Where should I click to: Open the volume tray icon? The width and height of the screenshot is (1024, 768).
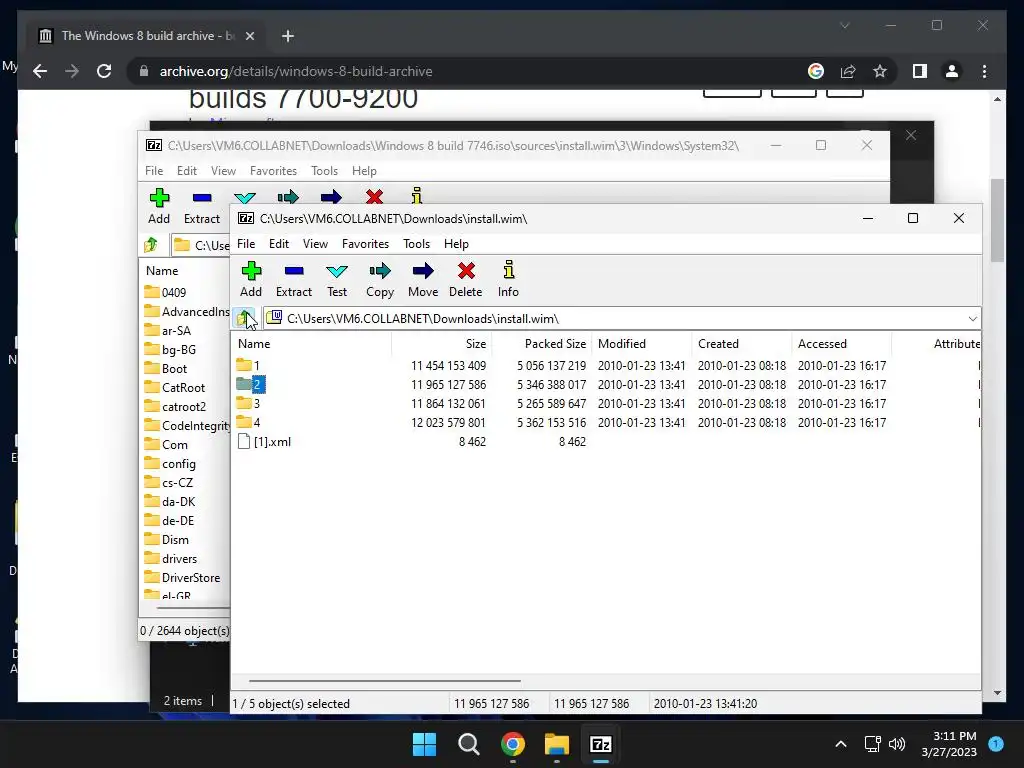(x=897, y=744)
